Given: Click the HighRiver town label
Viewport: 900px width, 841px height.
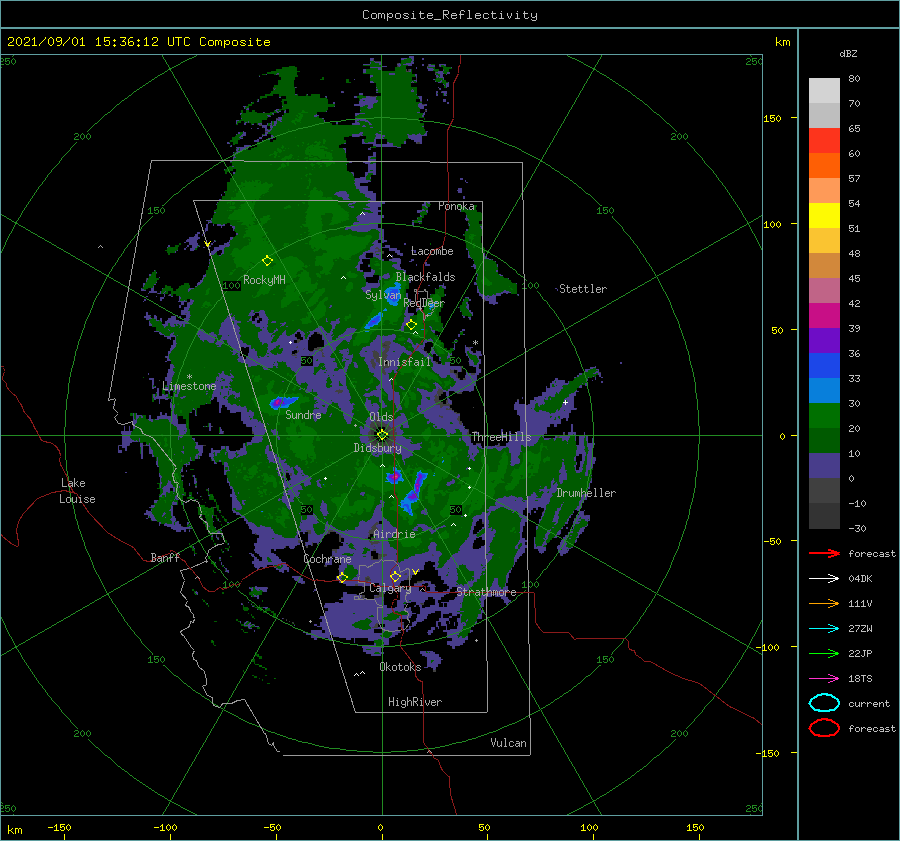Looking at the screenshot, I should click(415, 702).
